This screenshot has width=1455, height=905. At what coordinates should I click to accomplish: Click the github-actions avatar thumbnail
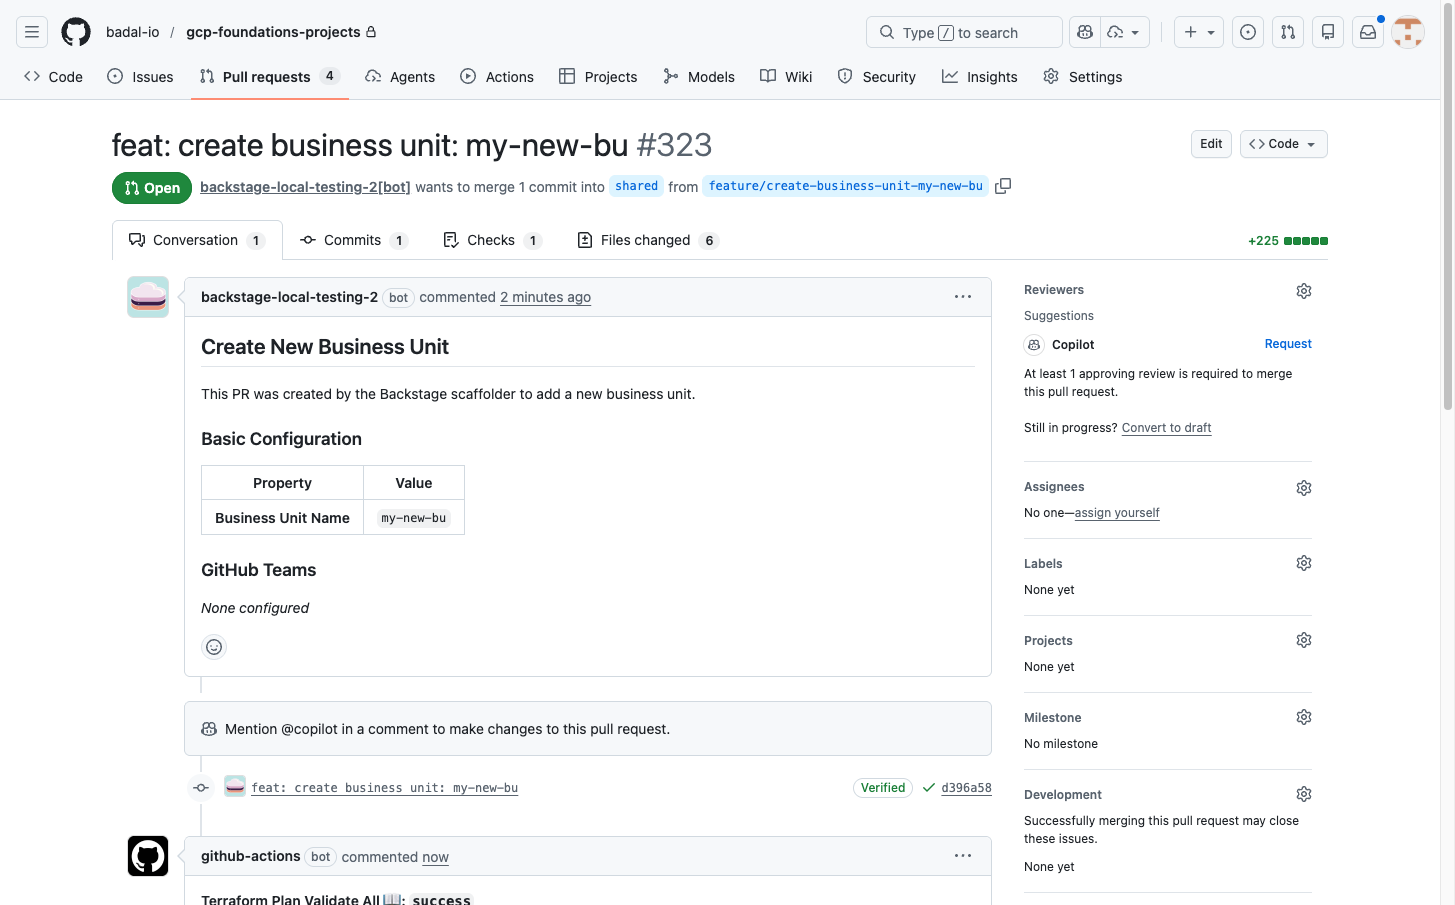148,856
